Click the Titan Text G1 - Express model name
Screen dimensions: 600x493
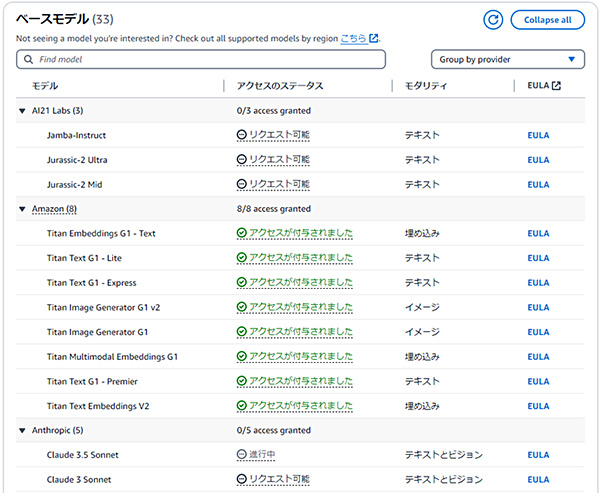(x=91, y=283)
